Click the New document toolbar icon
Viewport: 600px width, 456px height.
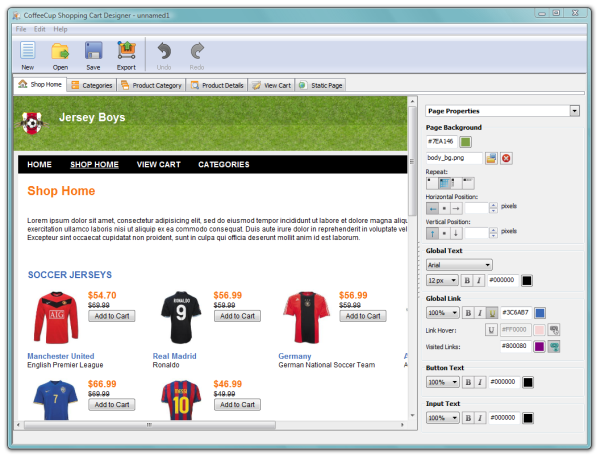[x=28, y=51]
